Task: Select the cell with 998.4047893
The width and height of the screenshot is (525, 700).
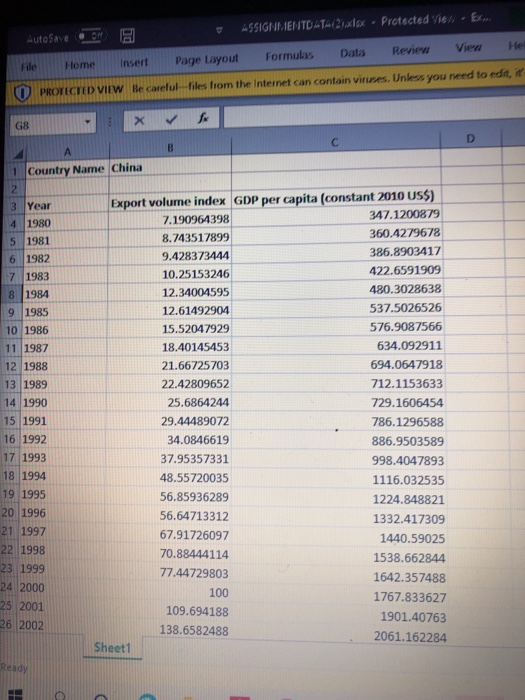Action: pos(337,460)
